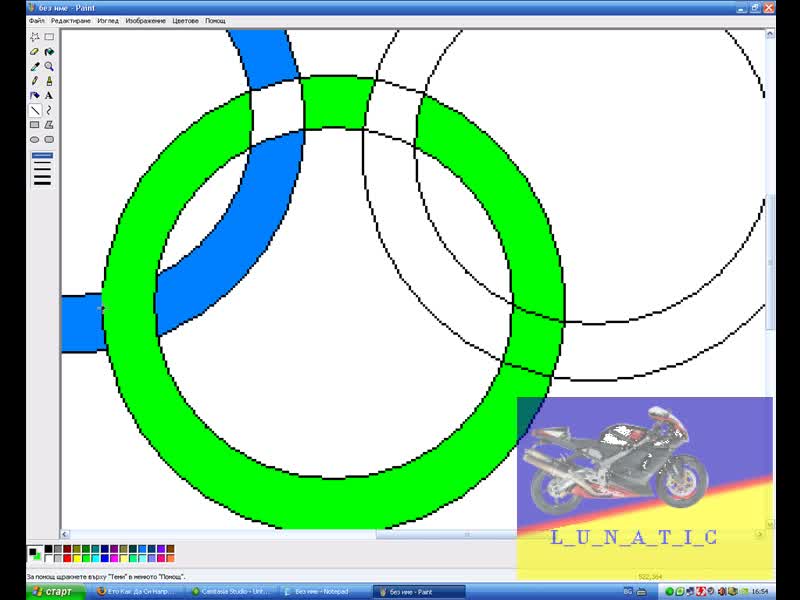The image size is (800, 600).
Task: Select the Airbrush spray tool
Action: (x=35, y=95)
